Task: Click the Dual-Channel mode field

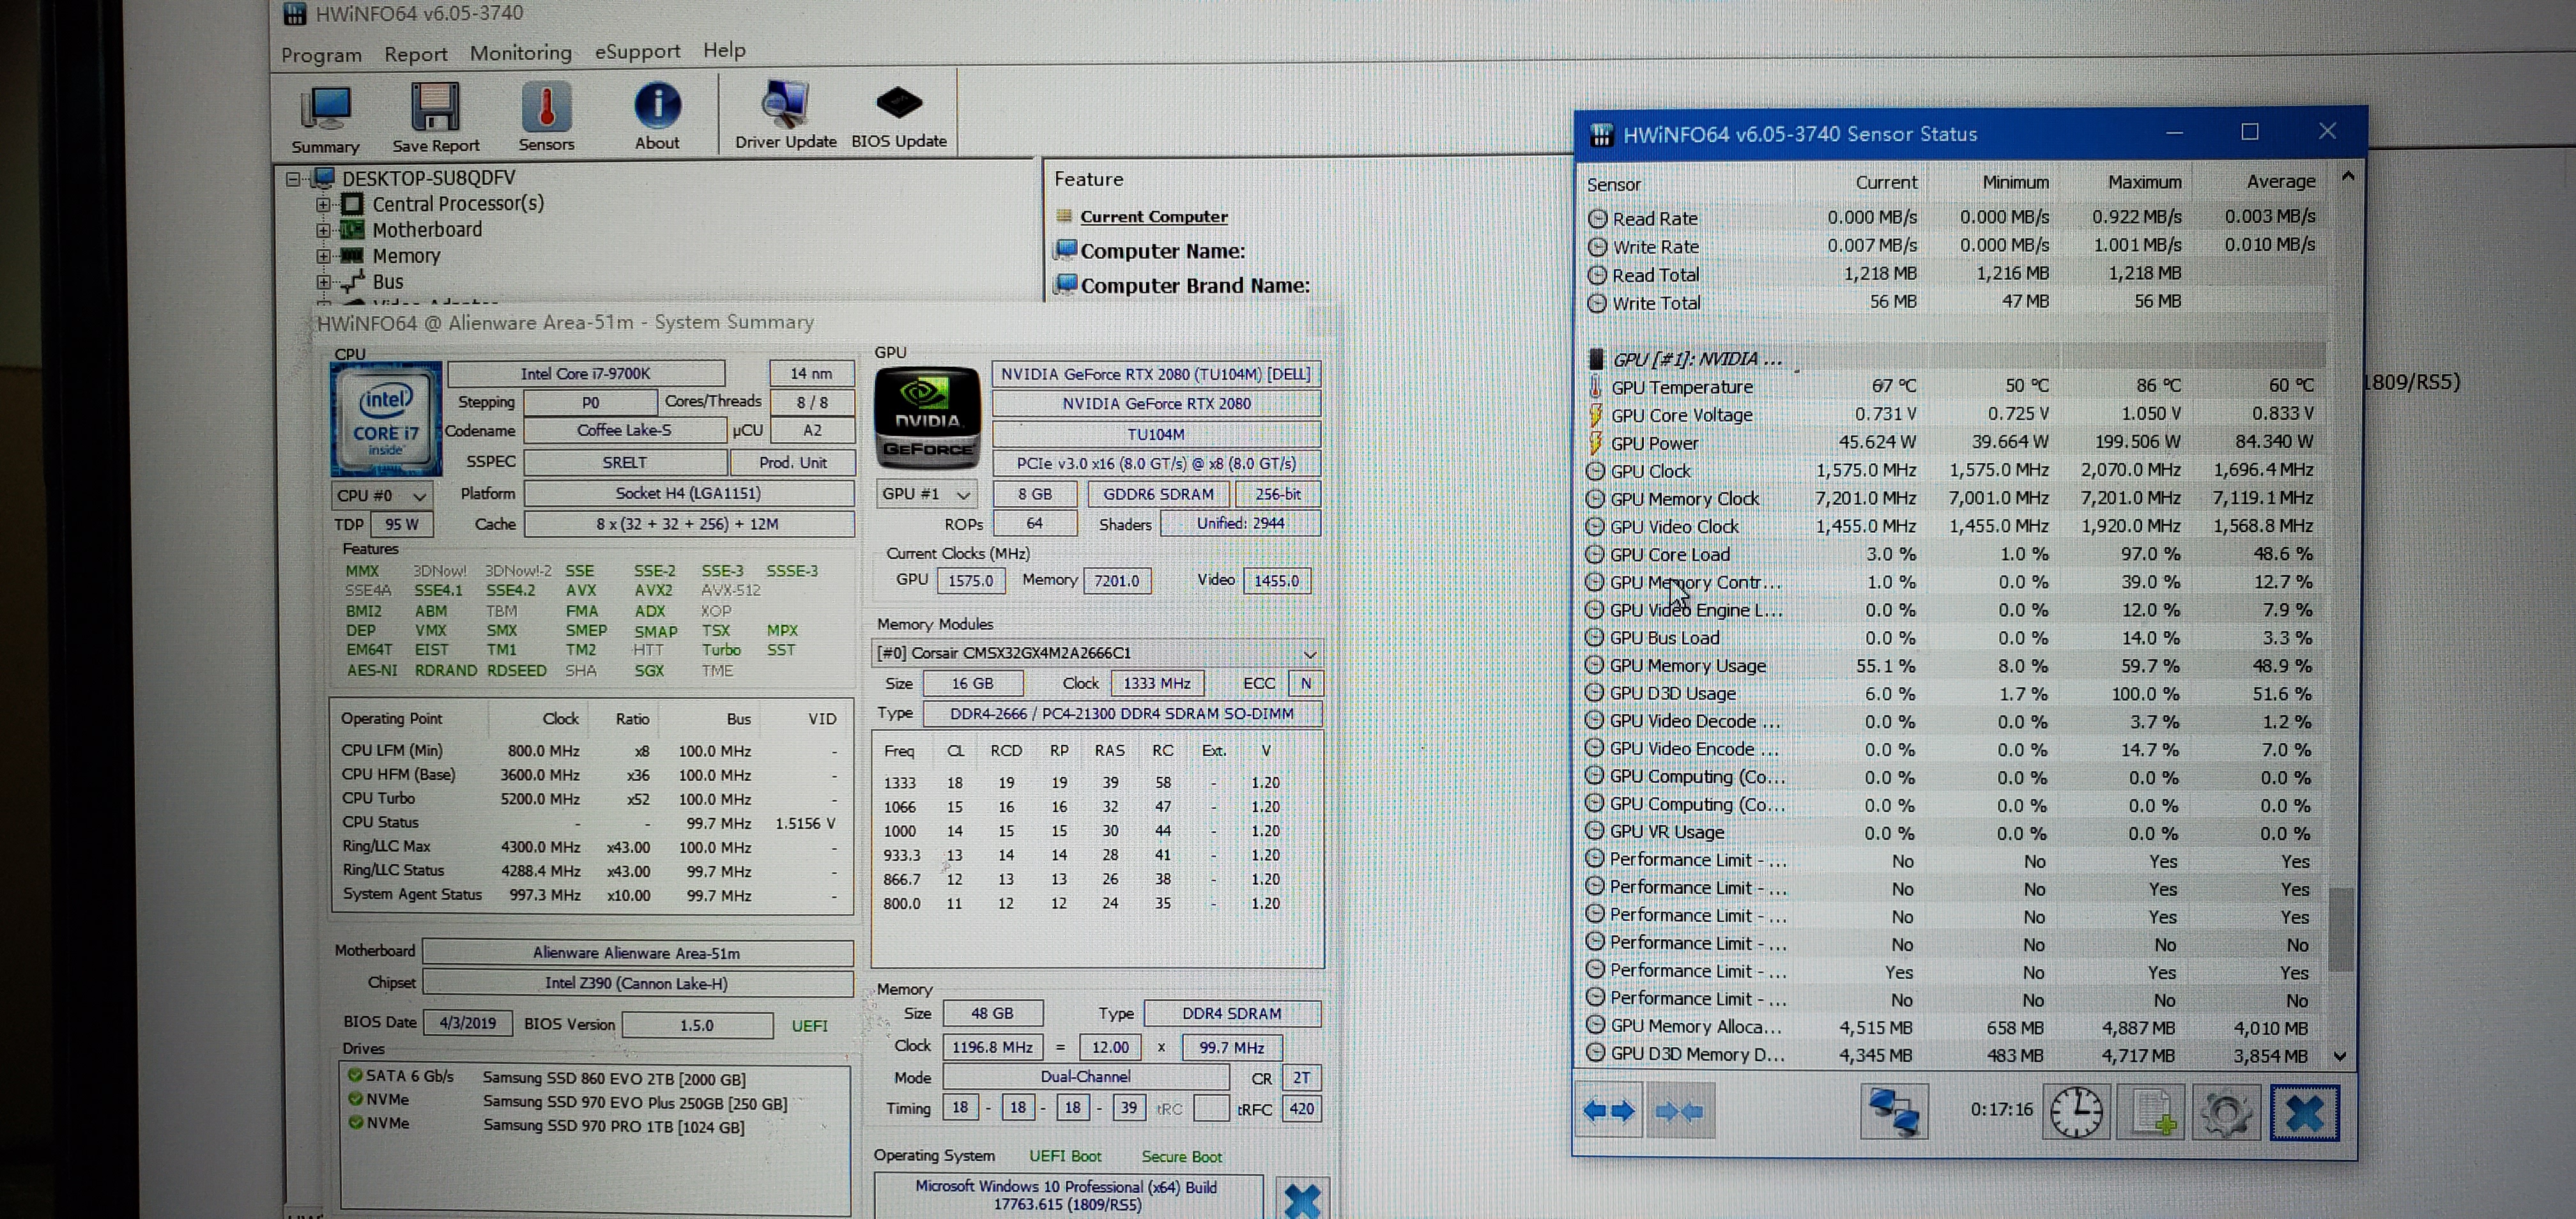Action: 1086,1077
